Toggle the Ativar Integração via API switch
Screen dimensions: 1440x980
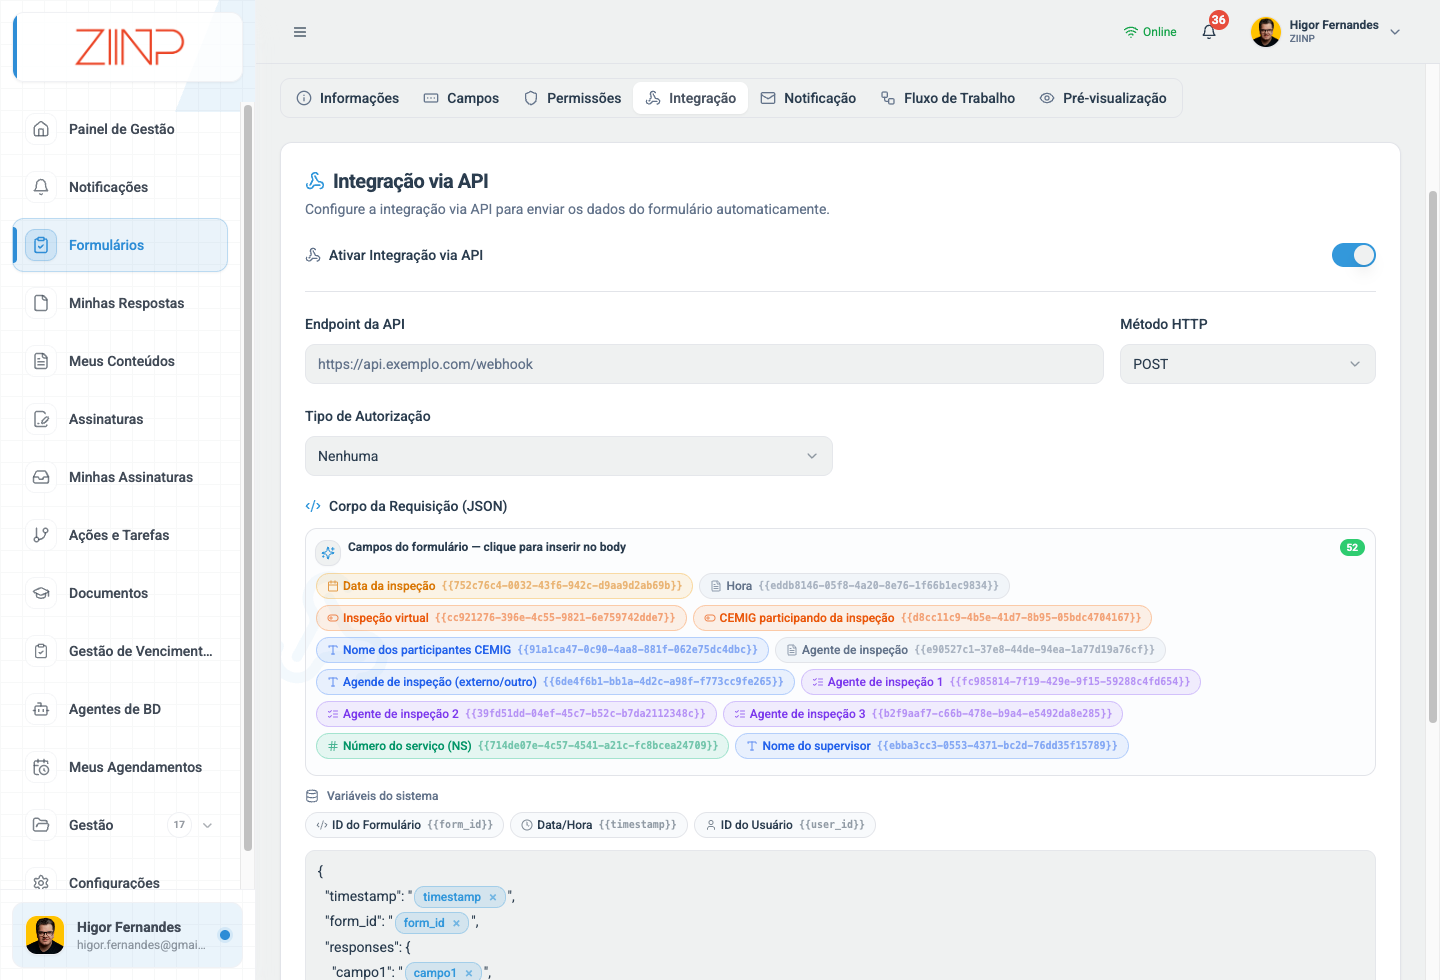tap(1353, 255)
